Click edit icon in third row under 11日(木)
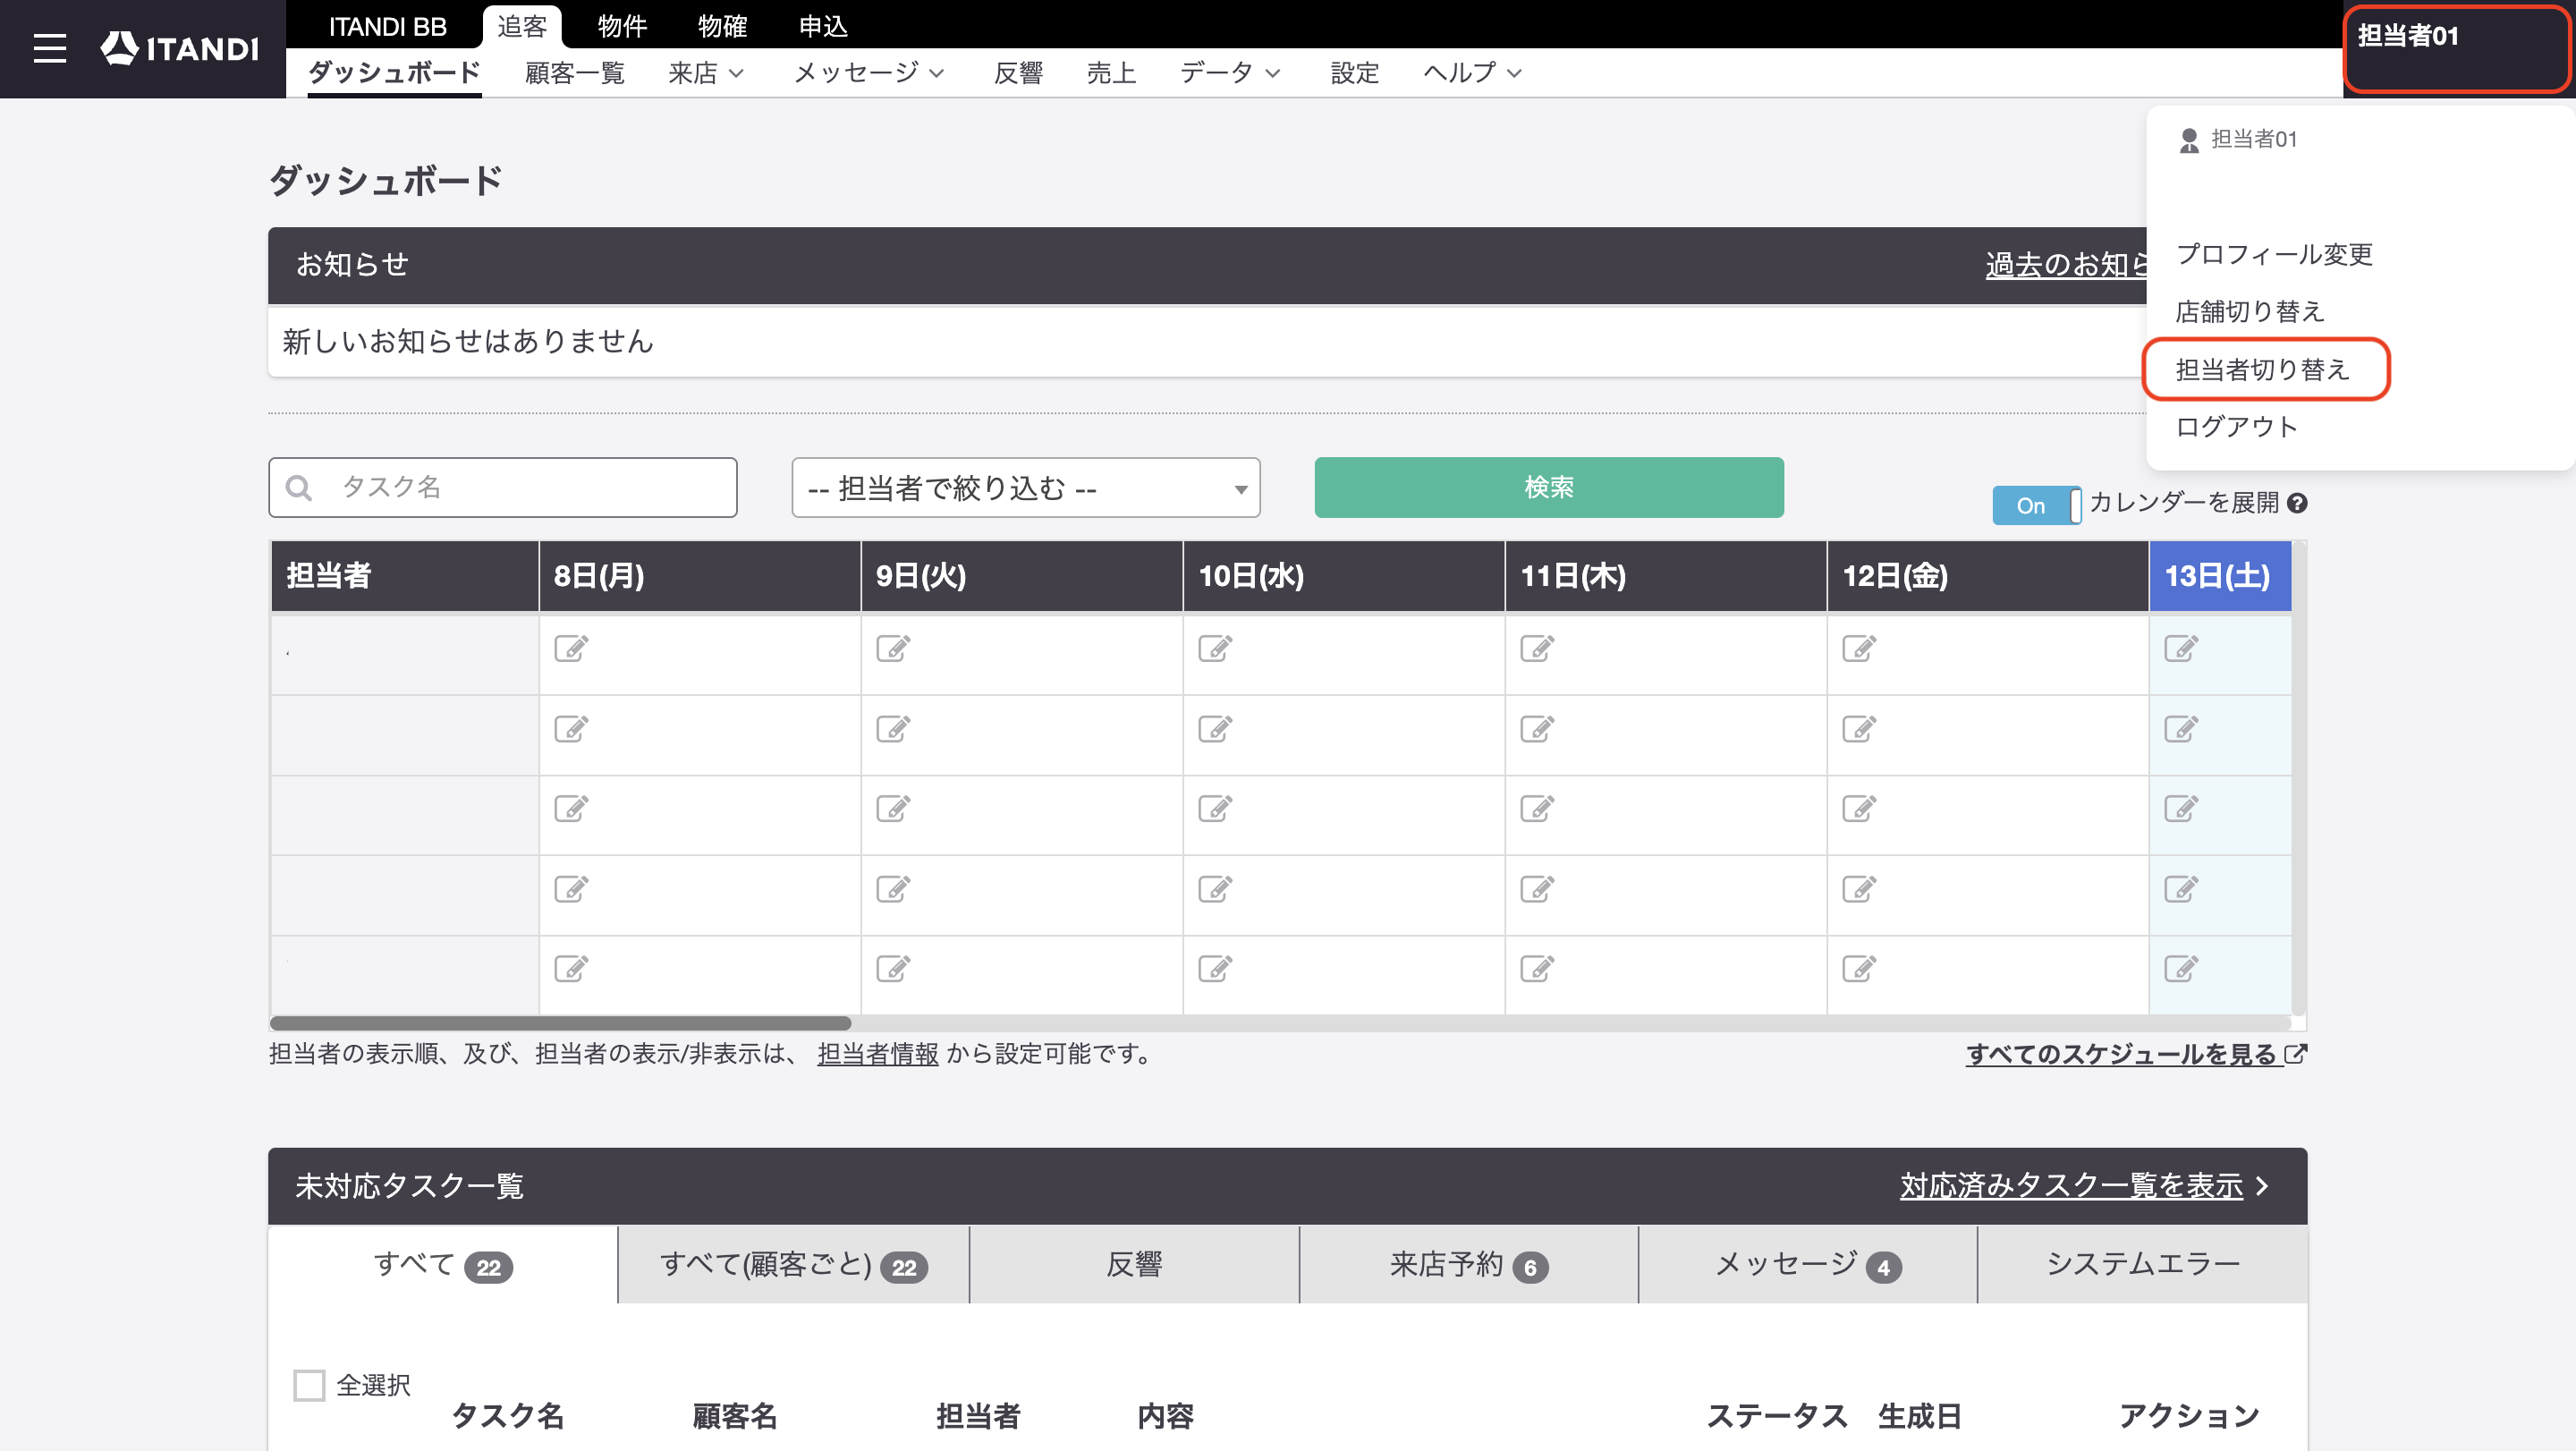 [x=1537, y=808]
